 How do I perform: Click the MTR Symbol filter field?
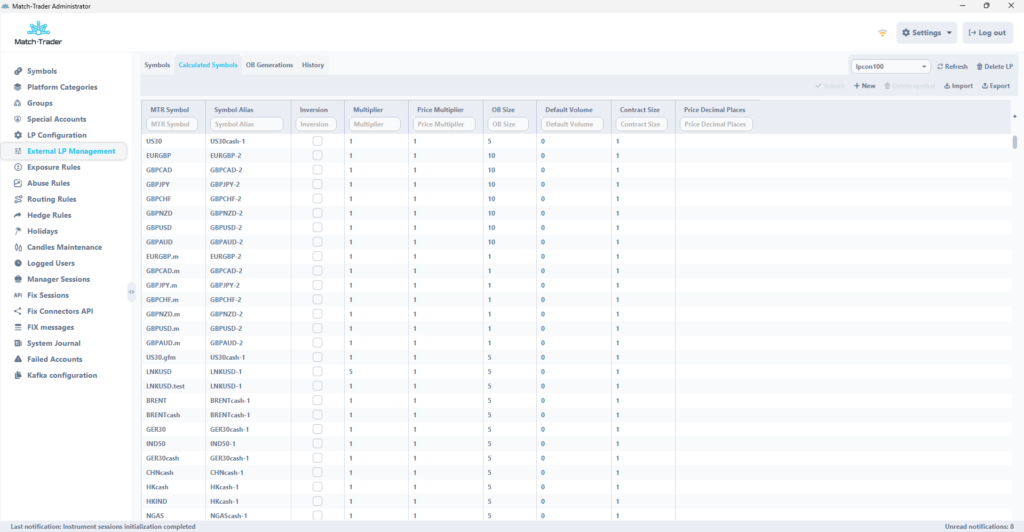click(x=171, y=124)
